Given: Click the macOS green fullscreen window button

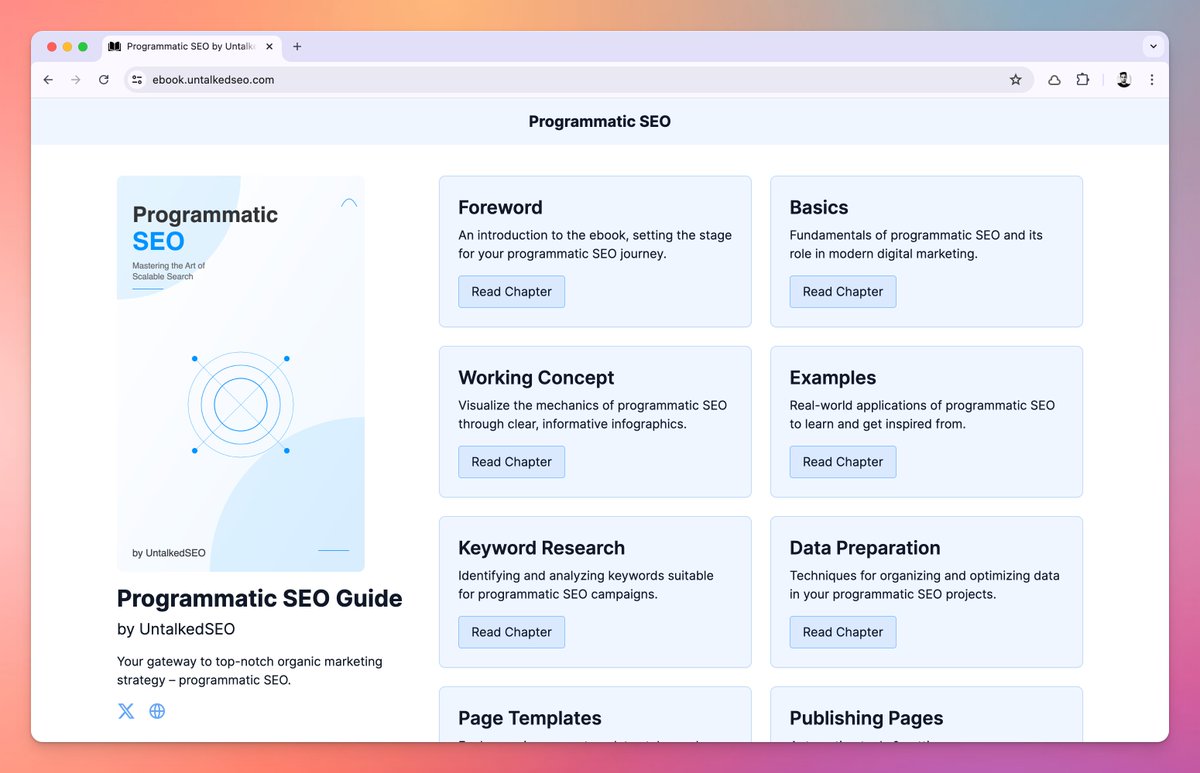Looking at the screenshot, I should tap(83, 47).
